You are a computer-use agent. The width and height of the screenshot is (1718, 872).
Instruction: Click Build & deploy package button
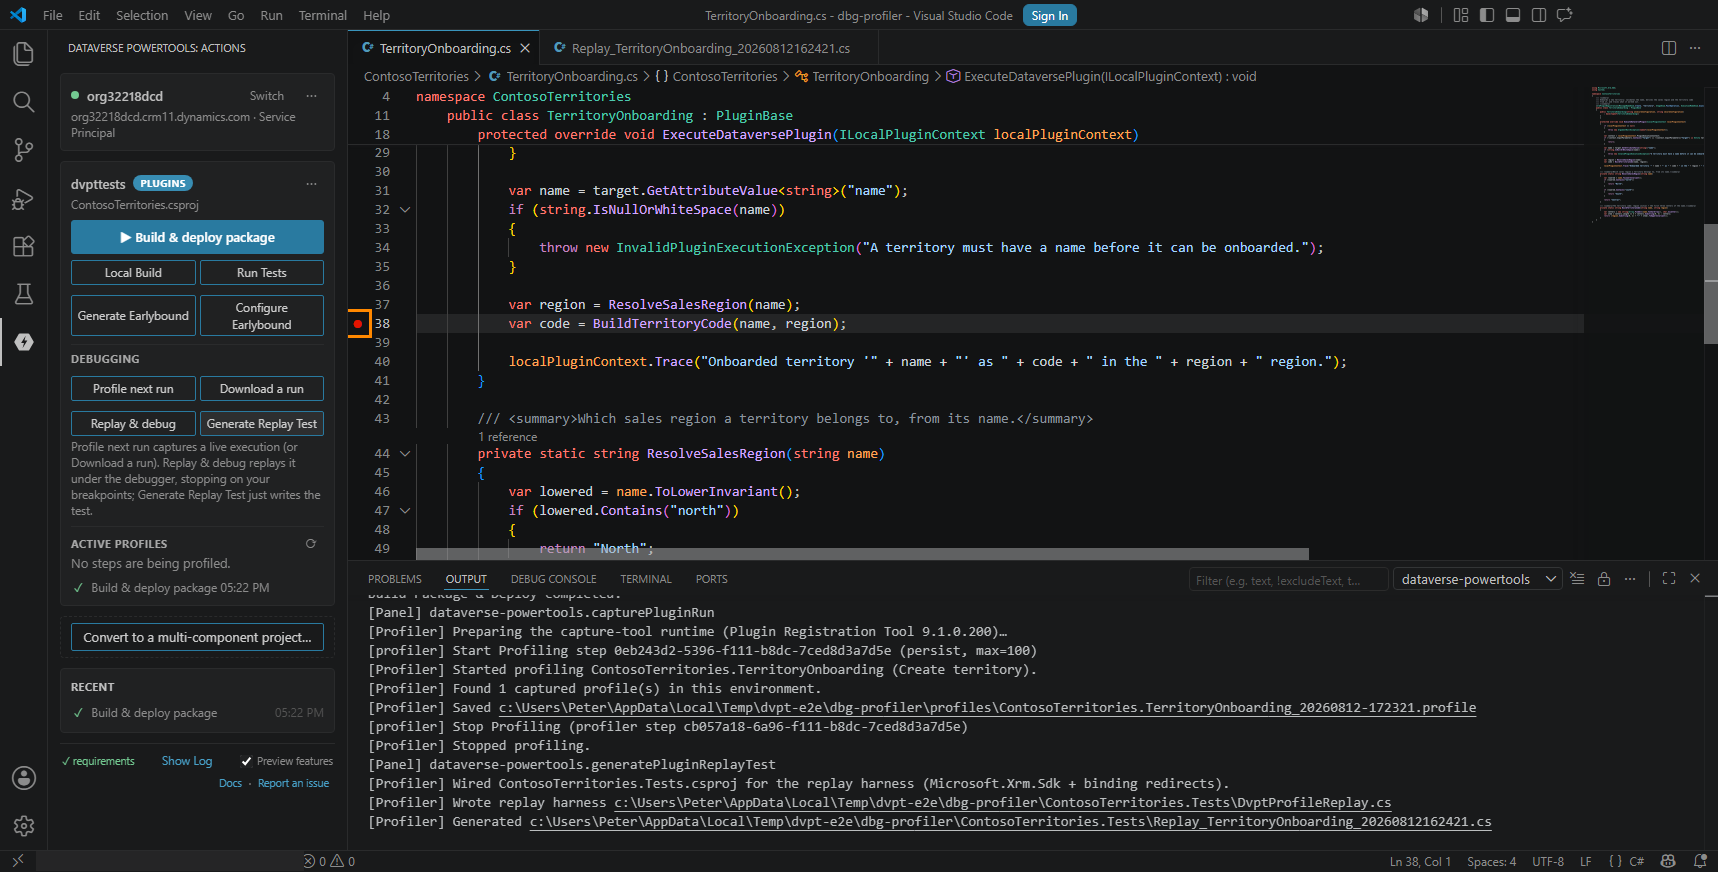point(197,237)
